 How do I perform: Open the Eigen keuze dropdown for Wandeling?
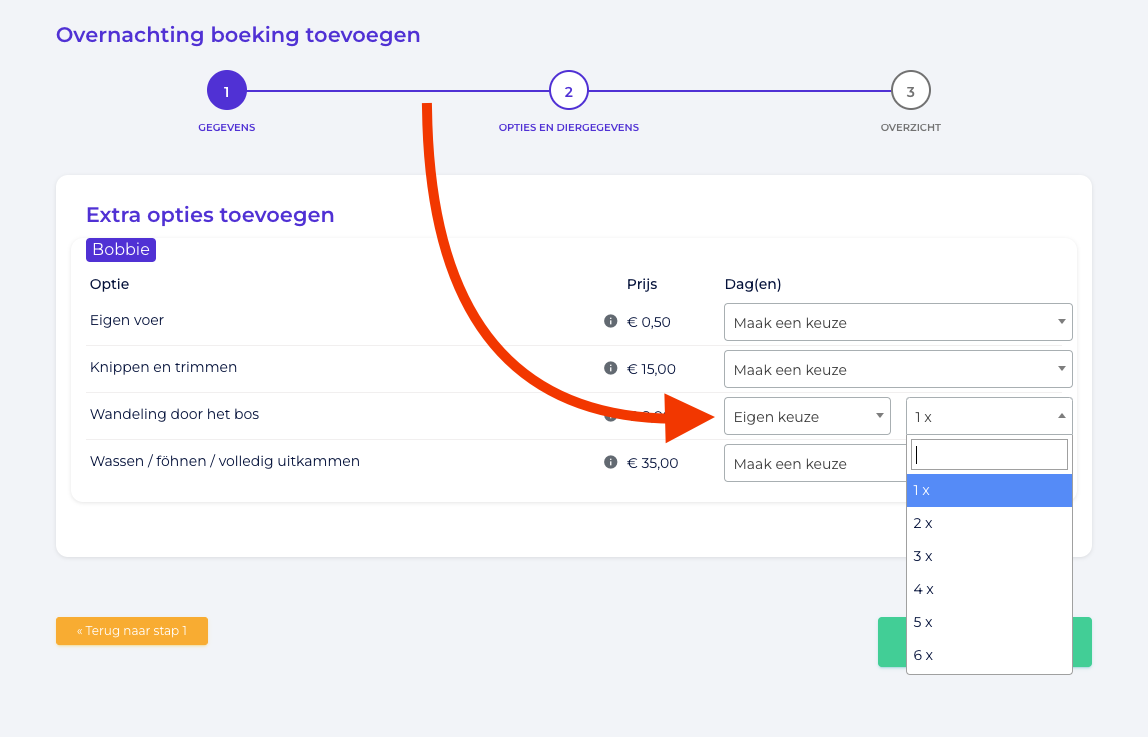pos(808,416)
